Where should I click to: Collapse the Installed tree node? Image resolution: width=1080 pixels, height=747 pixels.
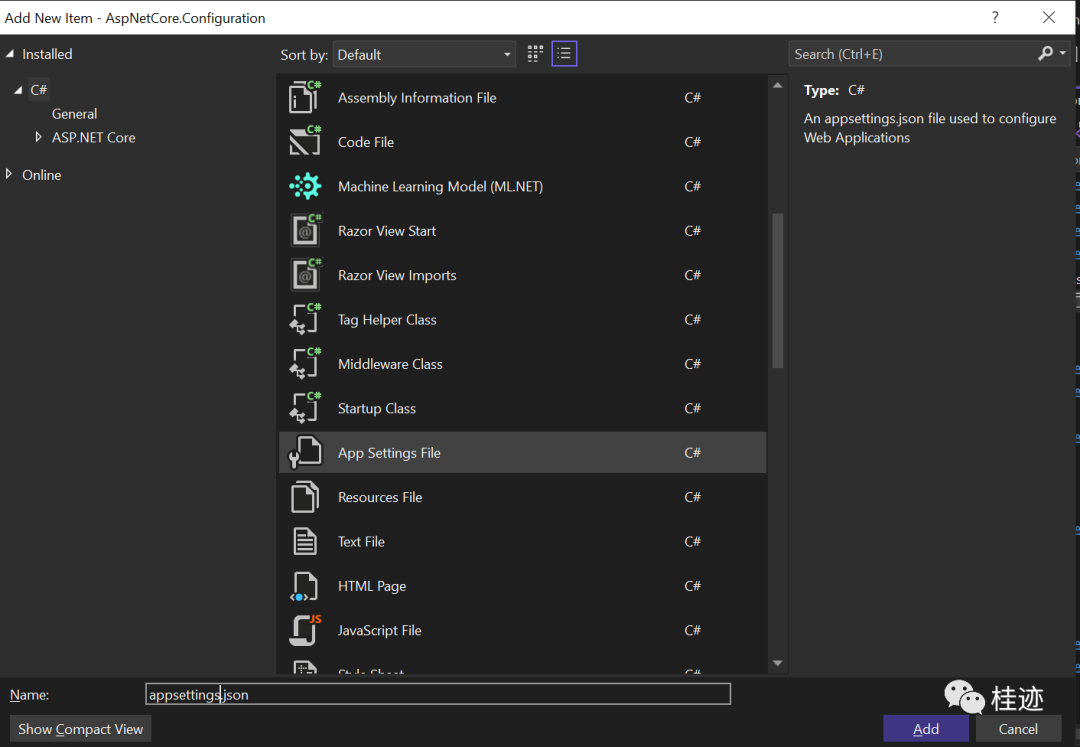[x=10, y=54]
